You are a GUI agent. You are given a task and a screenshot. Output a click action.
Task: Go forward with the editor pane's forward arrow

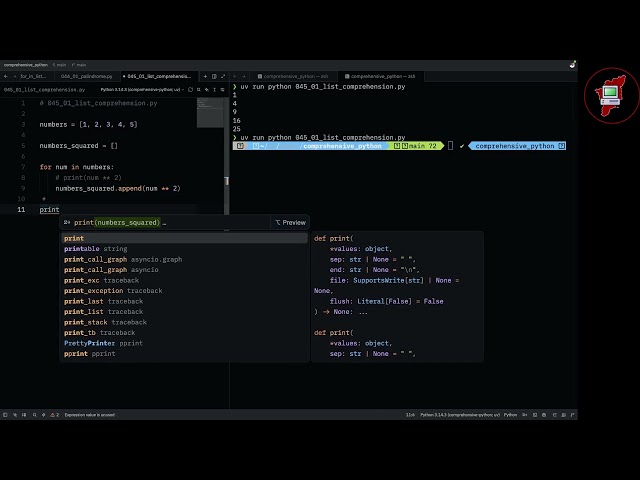[x=14, y=76]
